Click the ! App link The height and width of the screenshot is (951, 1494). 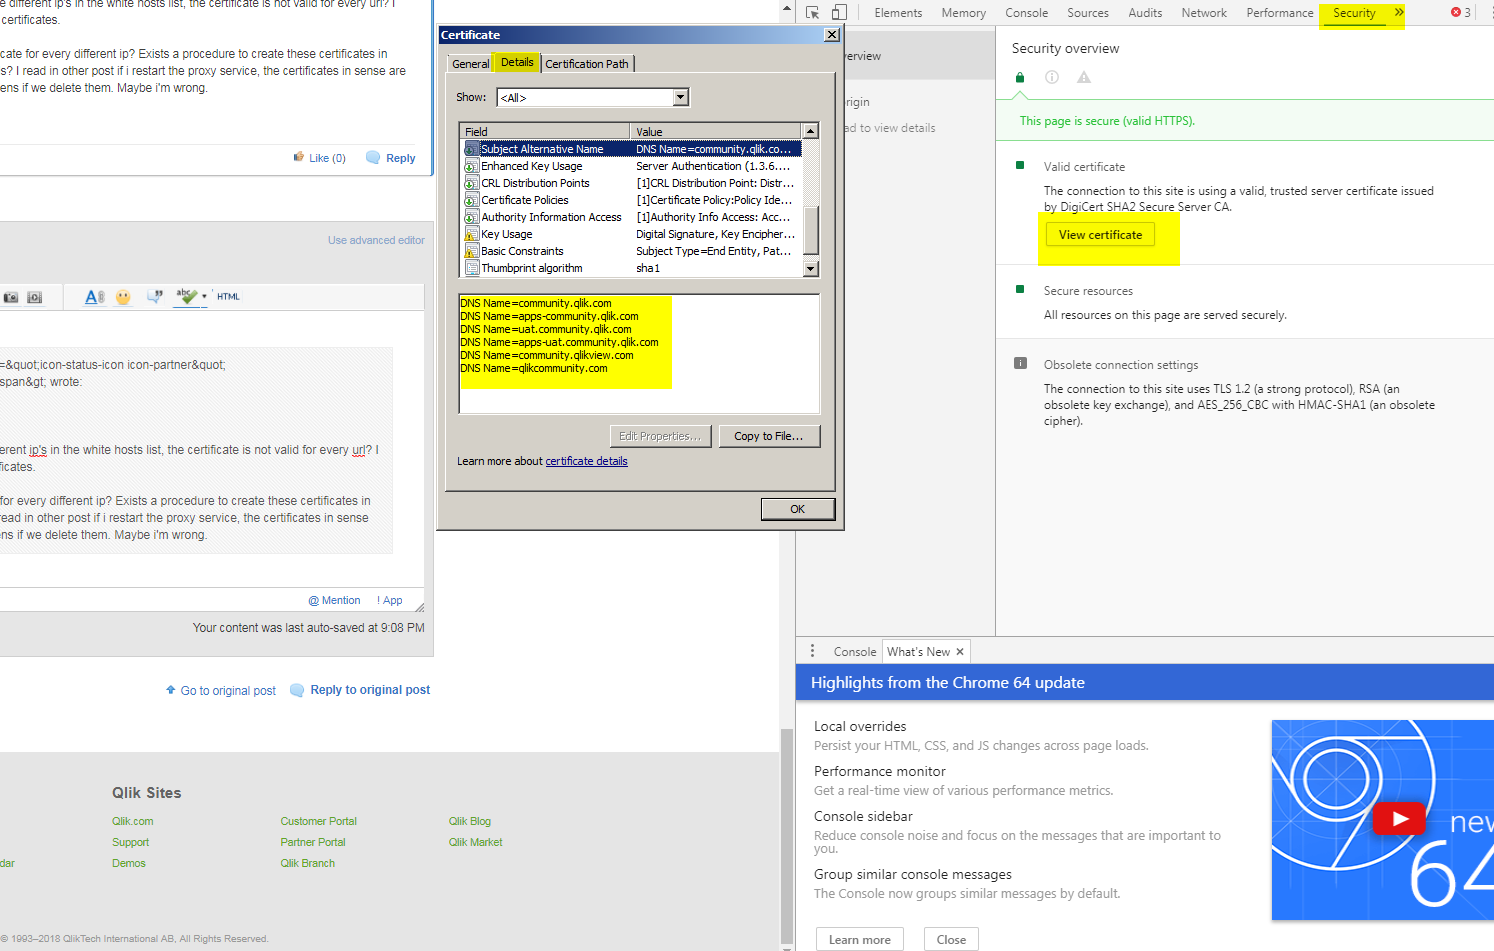390,600
